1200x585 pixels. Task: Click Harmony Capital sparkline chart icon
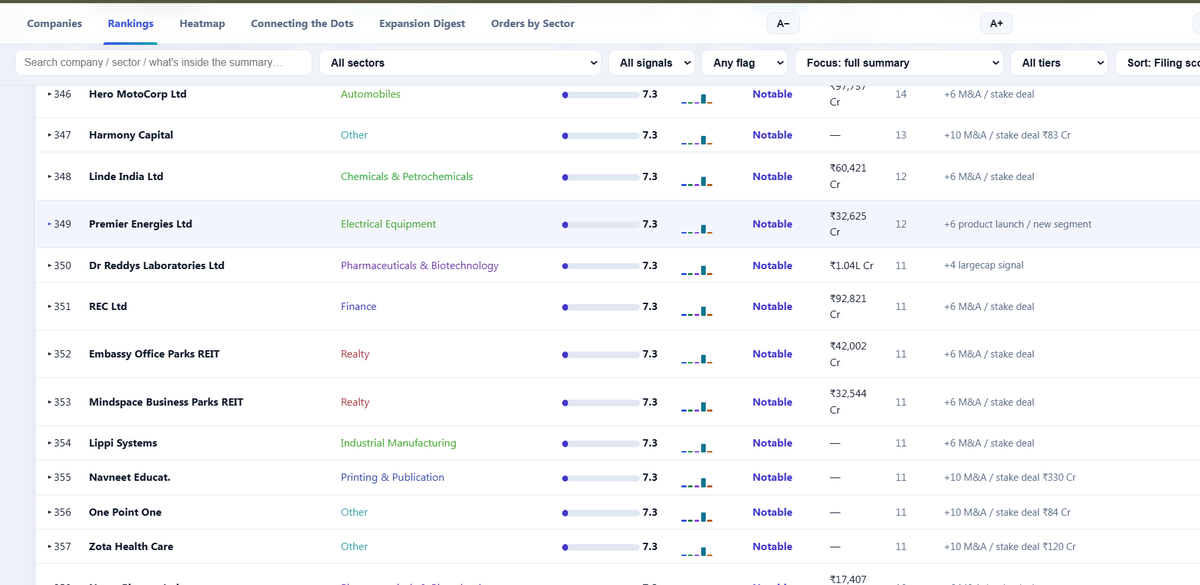point(696,139)
